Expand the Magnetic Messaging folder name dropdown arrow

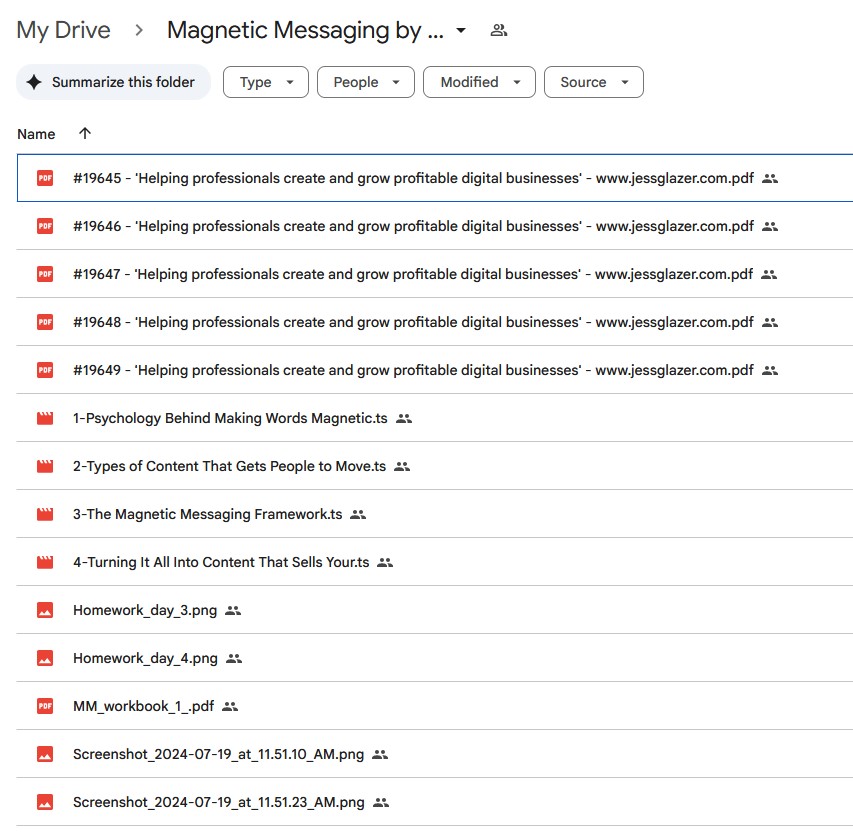pos(461,30)
